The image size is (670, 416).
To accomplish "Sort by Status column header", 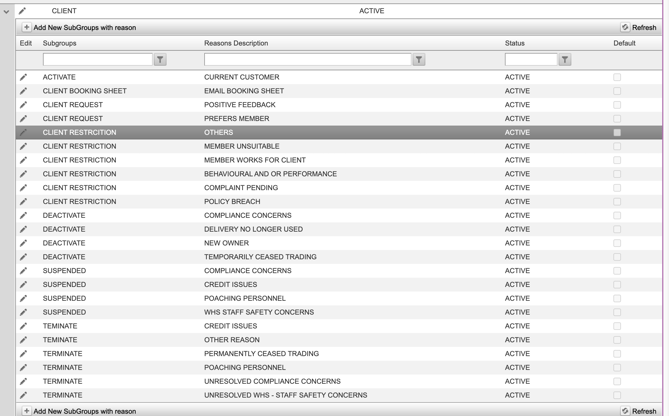I will [515, 43].
